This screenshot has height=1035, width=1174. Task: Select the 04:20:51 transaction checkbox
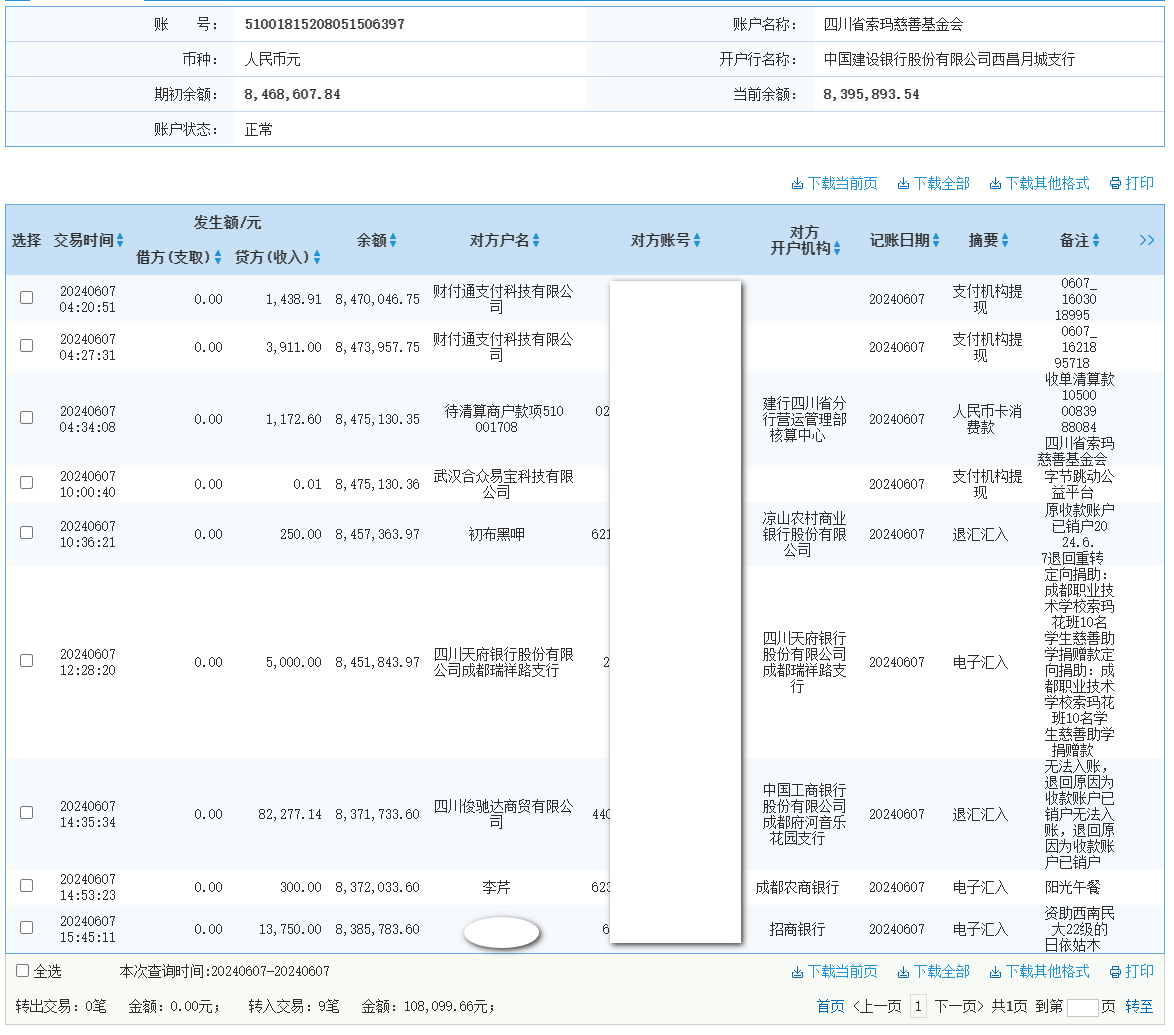click(26, 297)
